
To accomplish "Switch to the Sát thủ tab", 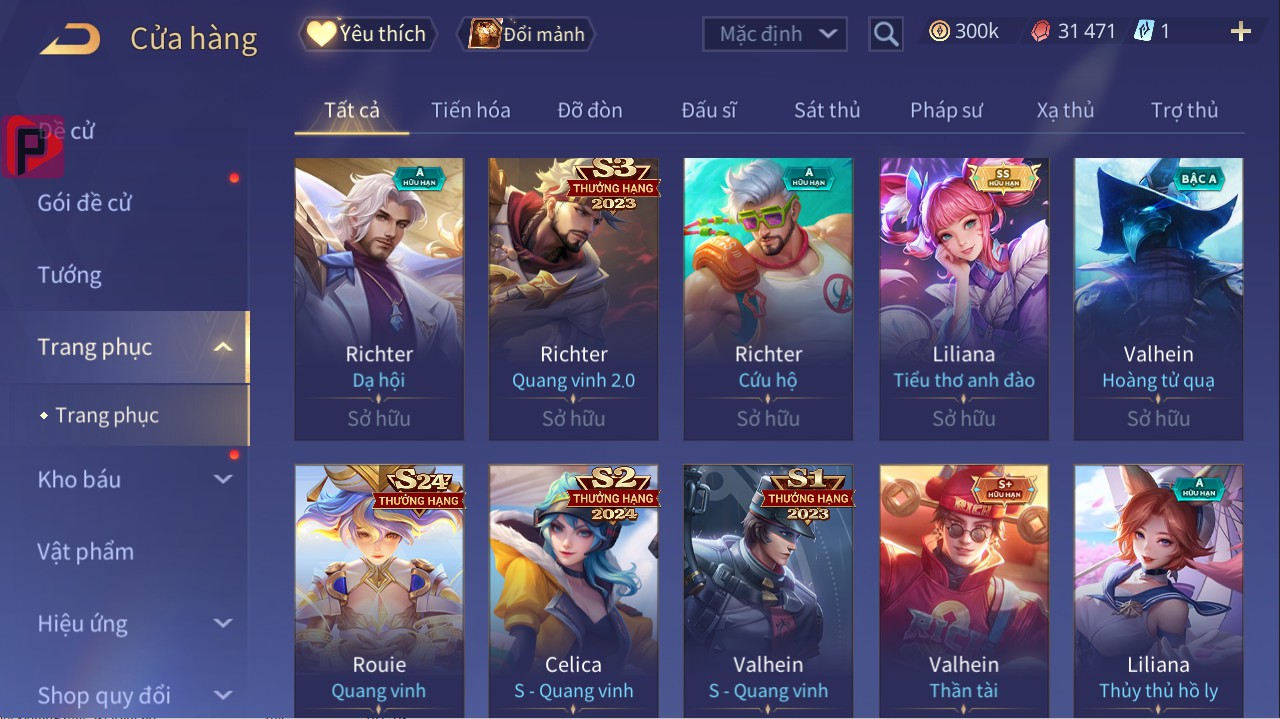I will (827, 110).
